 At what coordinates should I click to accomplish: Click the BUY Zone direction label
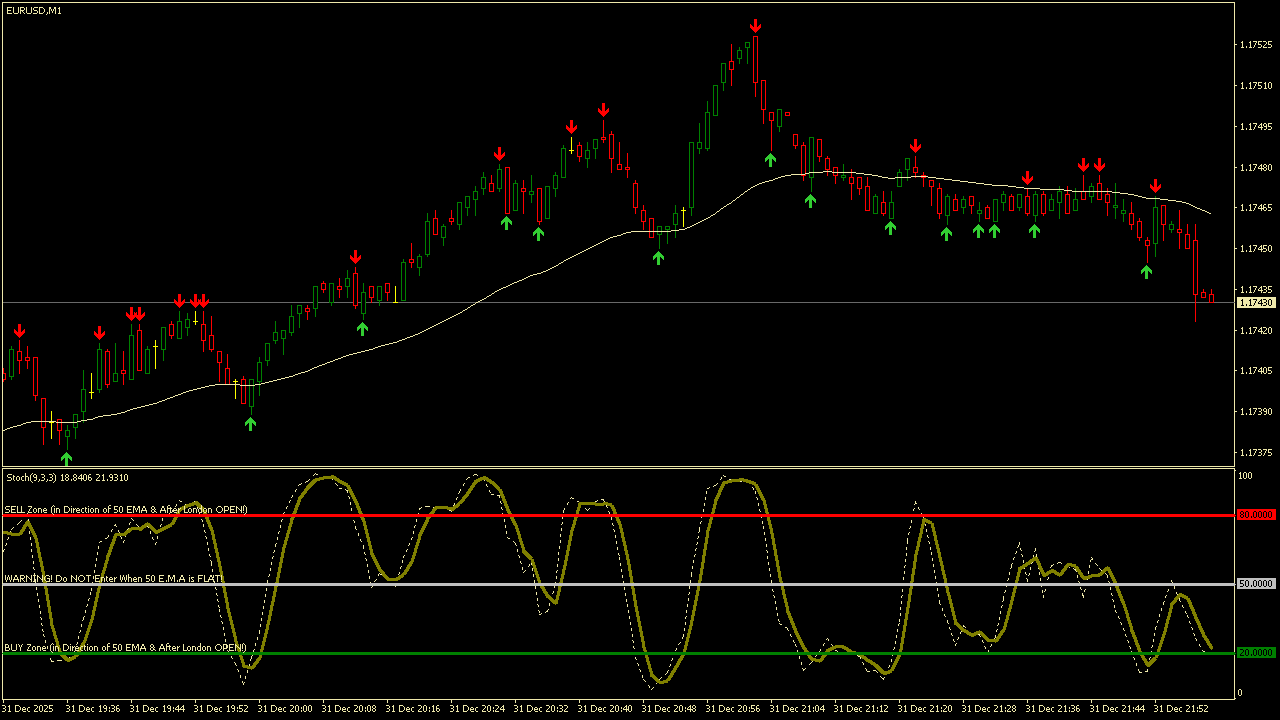coord(125,647)
